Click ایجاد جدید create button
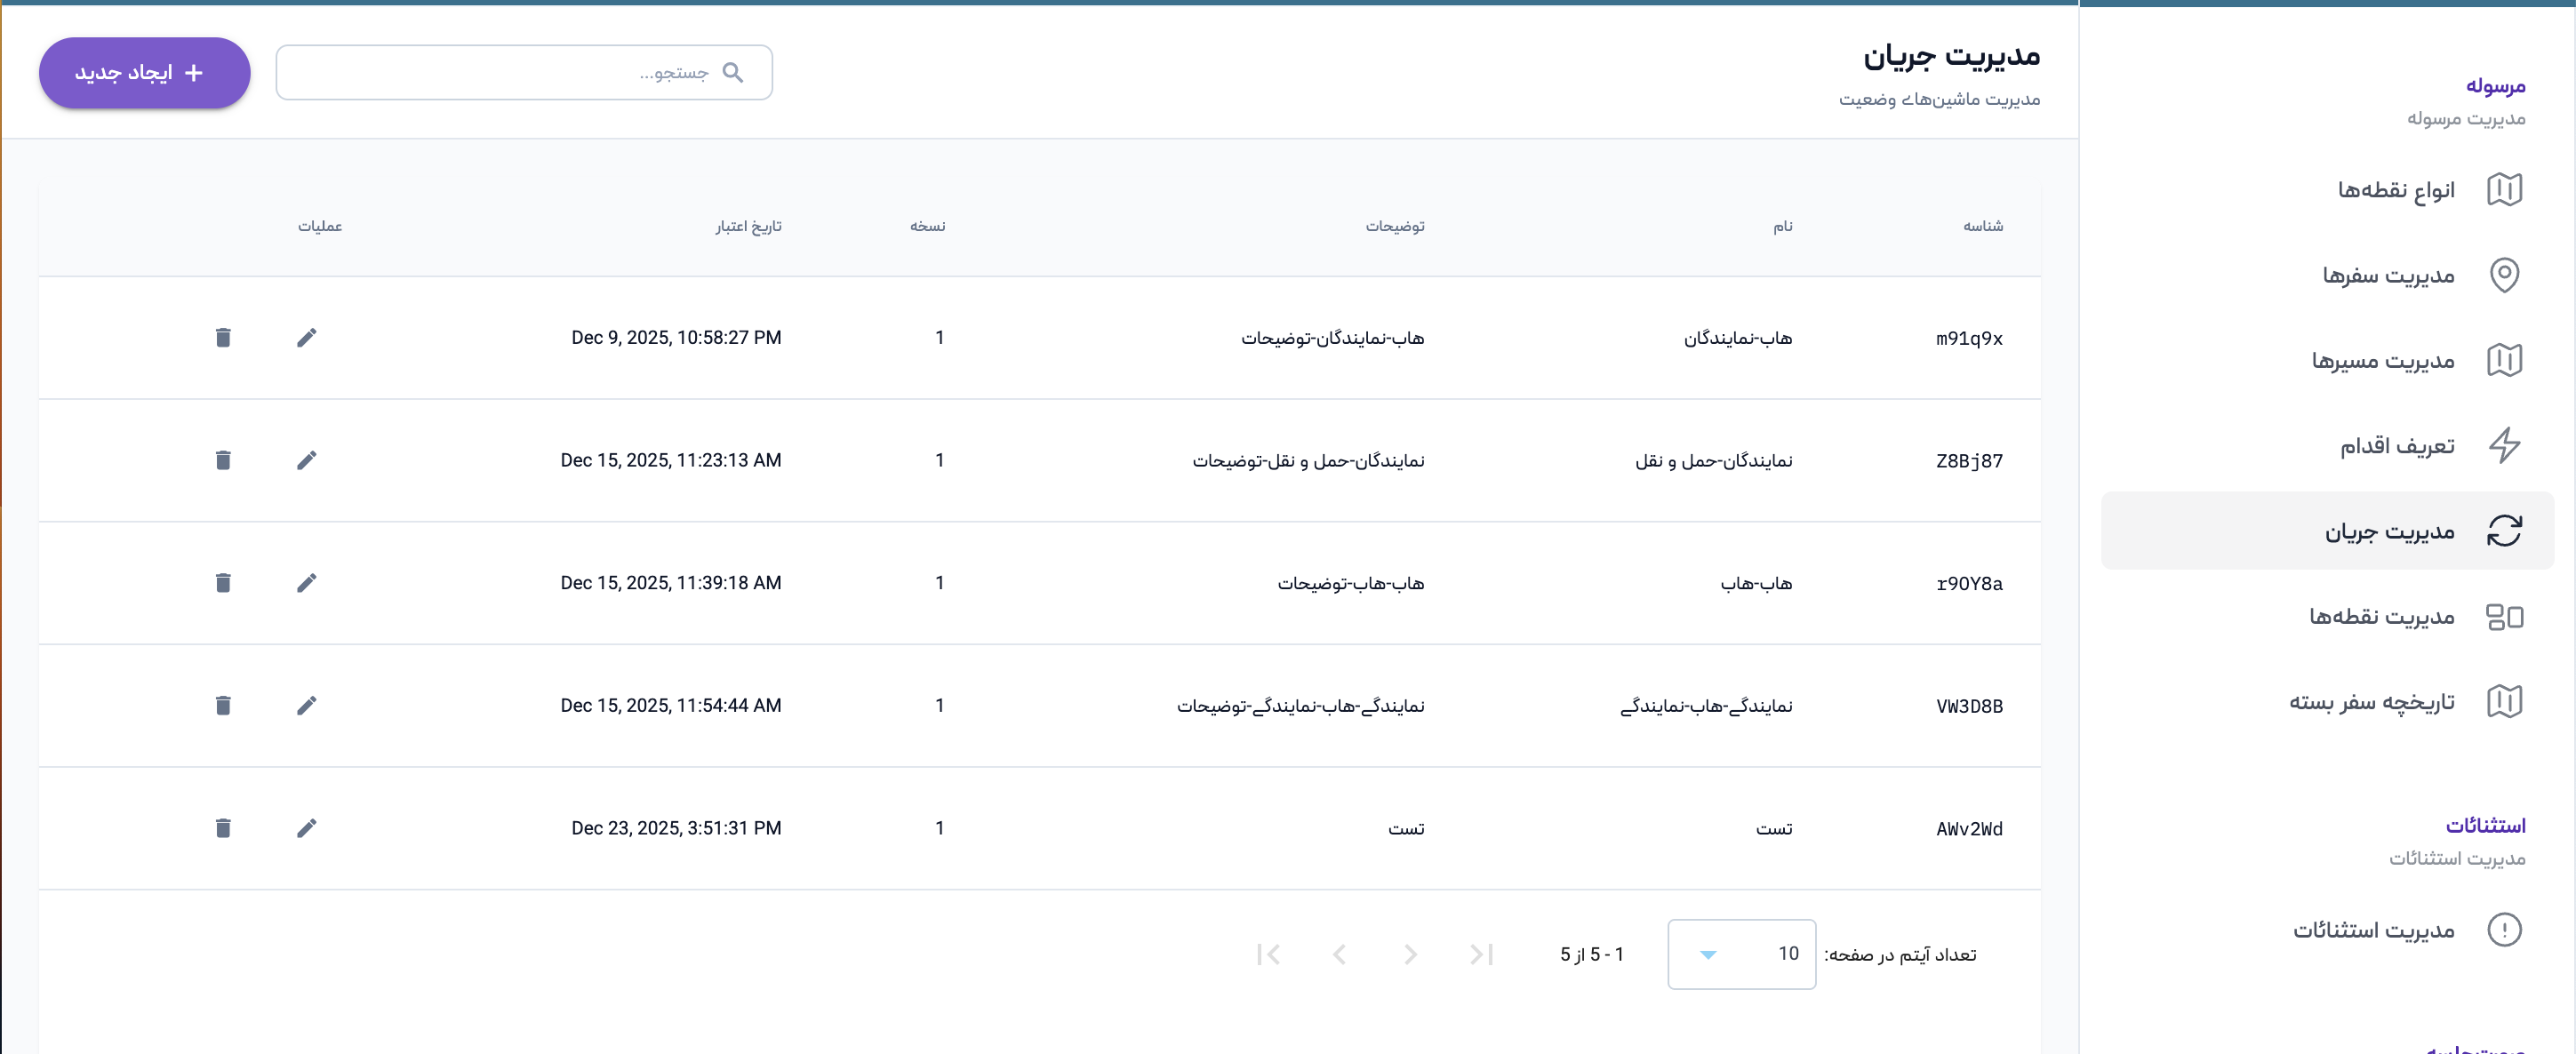 coord(144,73)
